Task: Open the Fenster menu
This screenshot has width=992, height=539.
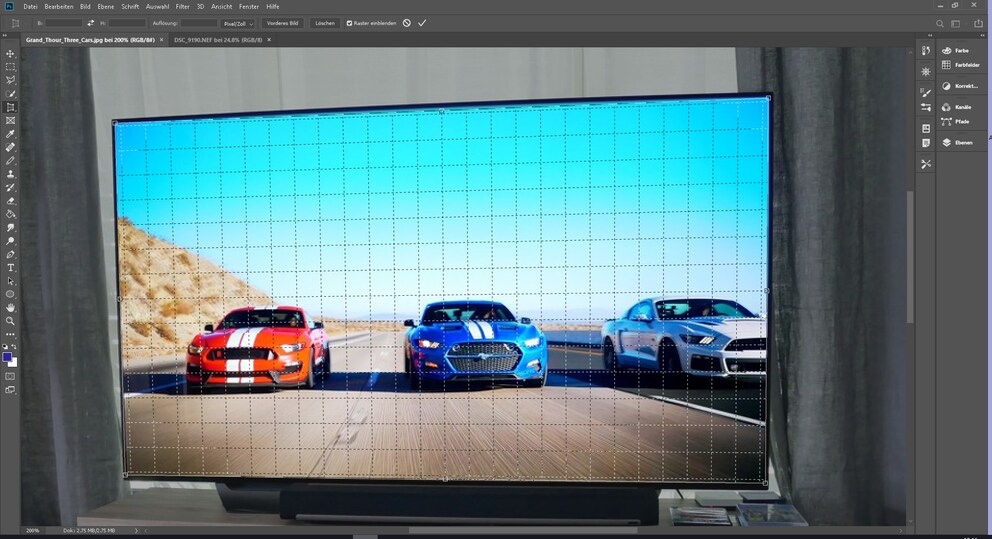Action: click(249, 6)
